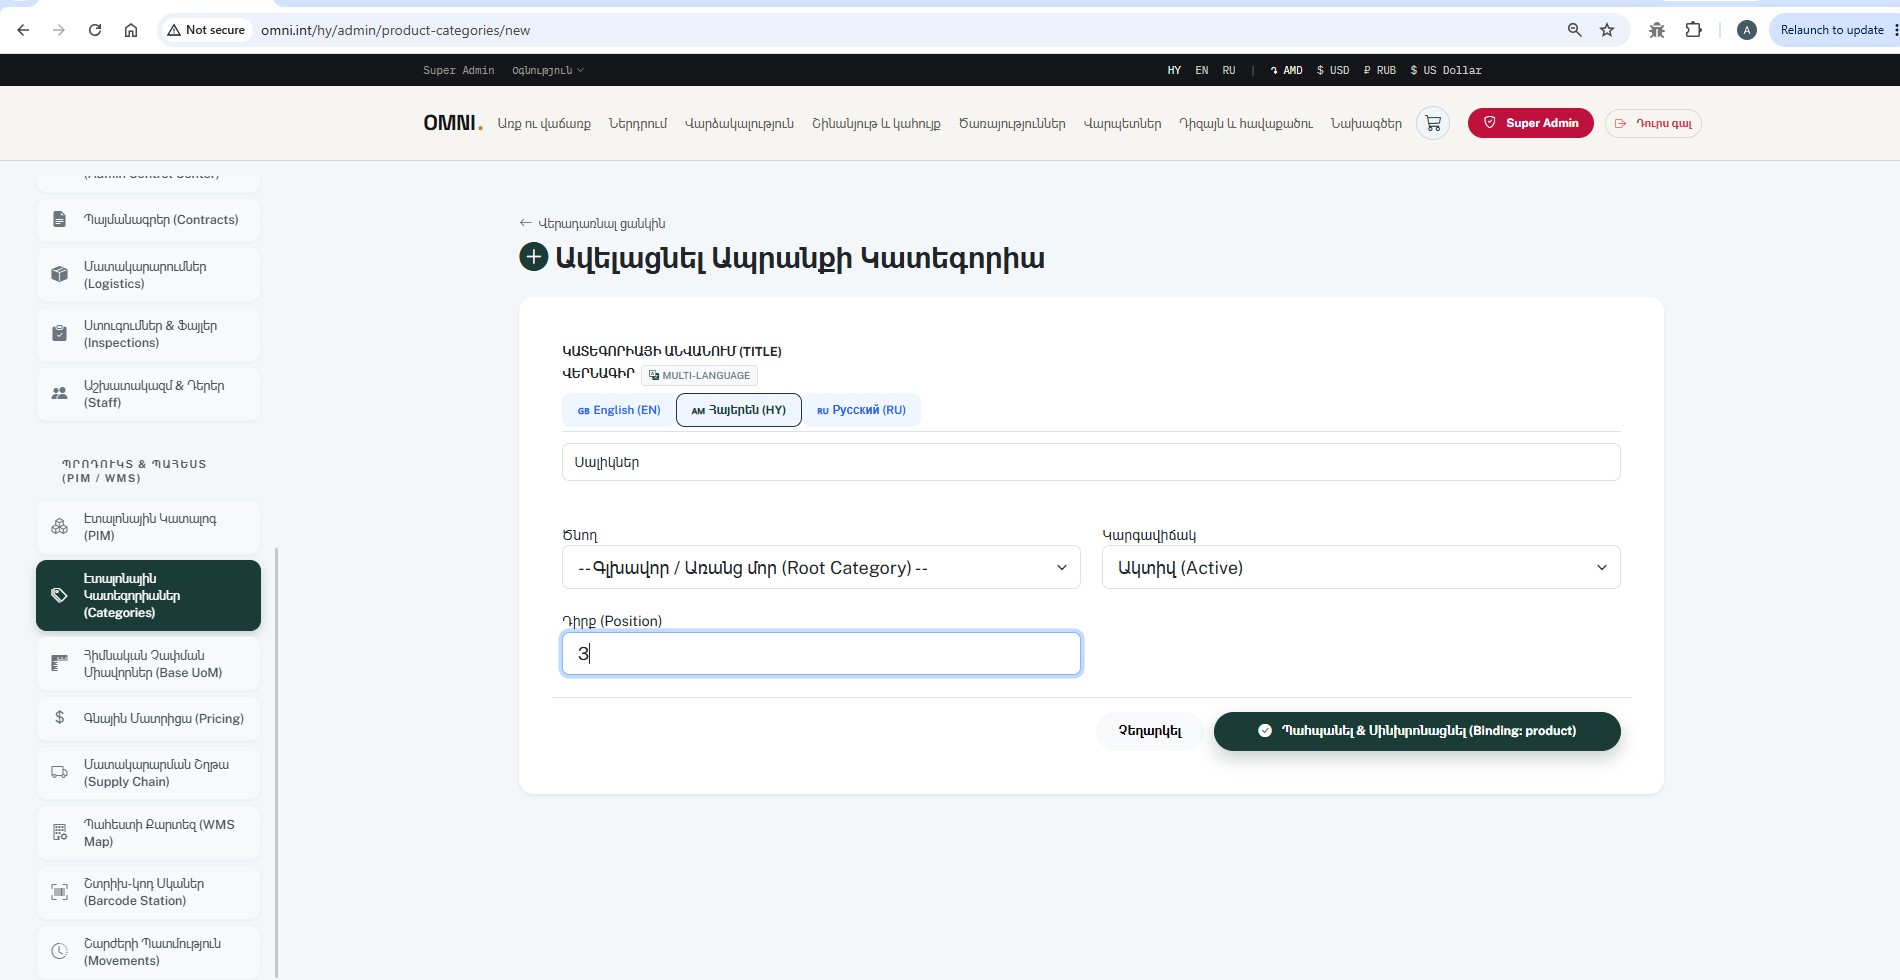
Task: Click the save and sync (Binding: product) button
Action: pos(1417,731)
